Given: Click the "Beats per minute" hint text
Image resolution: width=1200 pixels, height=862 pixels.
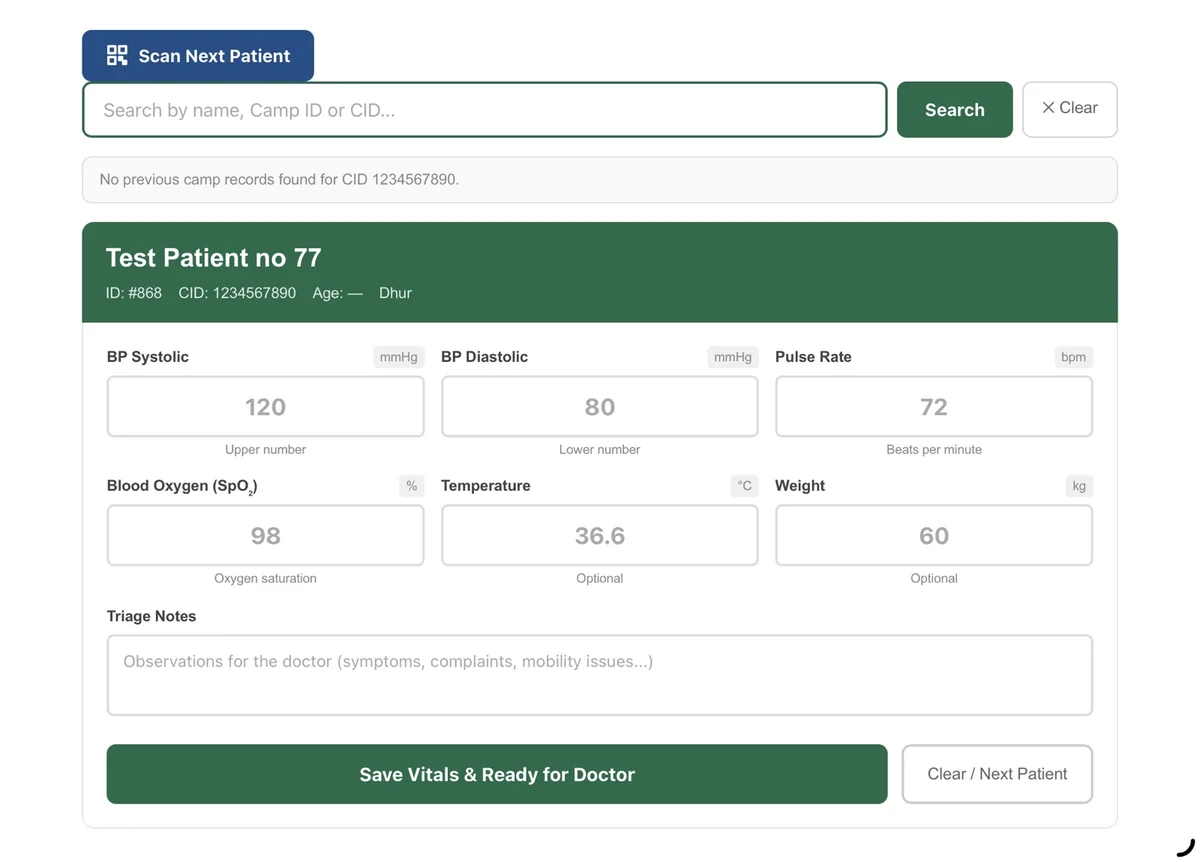Looking at the screenshot, I should coord(934,450).
